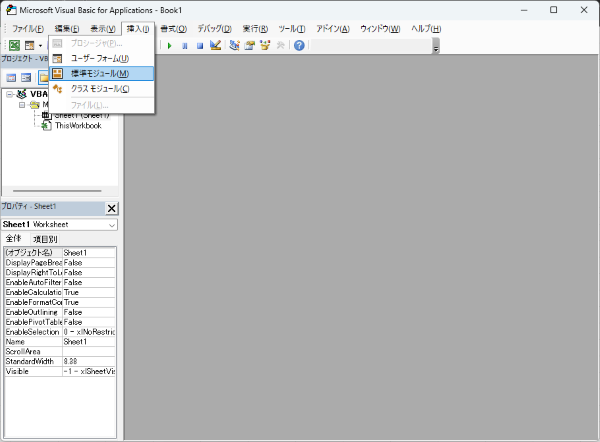Switch to the 全体 properties tab
This screenshot has width=600, height=442.
coord(13,239)
